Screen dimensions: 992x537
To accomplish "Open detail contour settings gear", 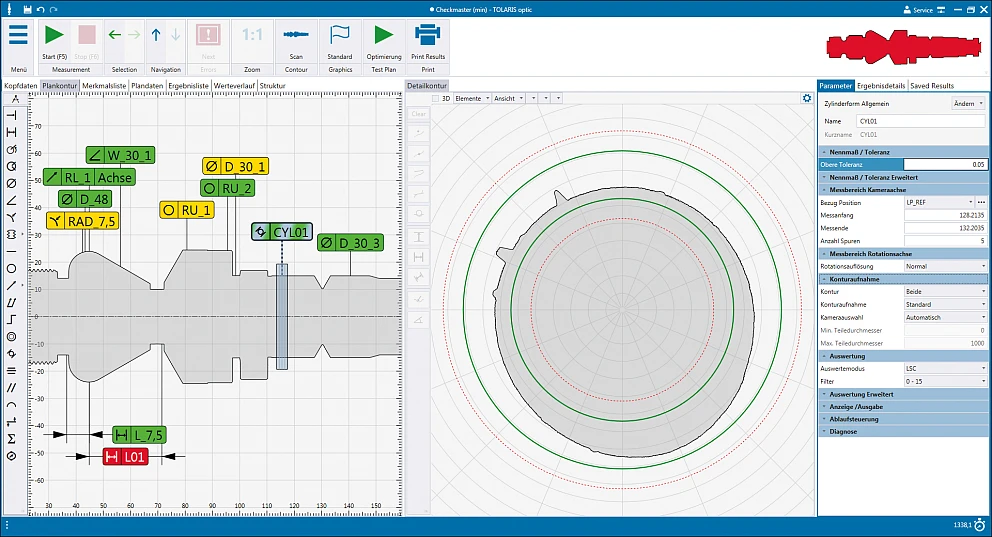I will click(807, 98).
